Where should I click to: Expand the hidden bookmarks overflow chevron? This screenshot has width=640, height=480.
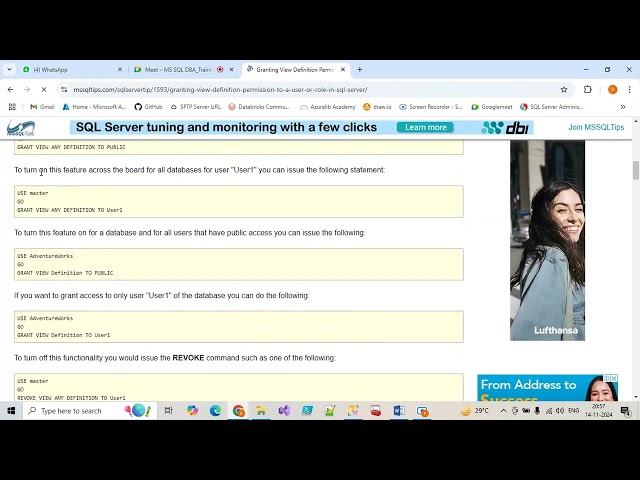(623, 106)
